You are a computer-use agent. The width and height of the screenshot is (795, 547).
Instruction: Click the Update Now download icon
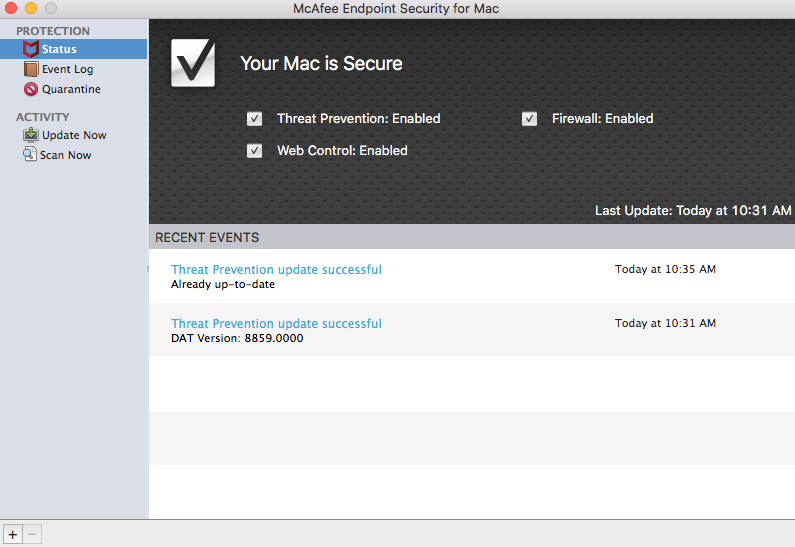[x=31, y=135]
